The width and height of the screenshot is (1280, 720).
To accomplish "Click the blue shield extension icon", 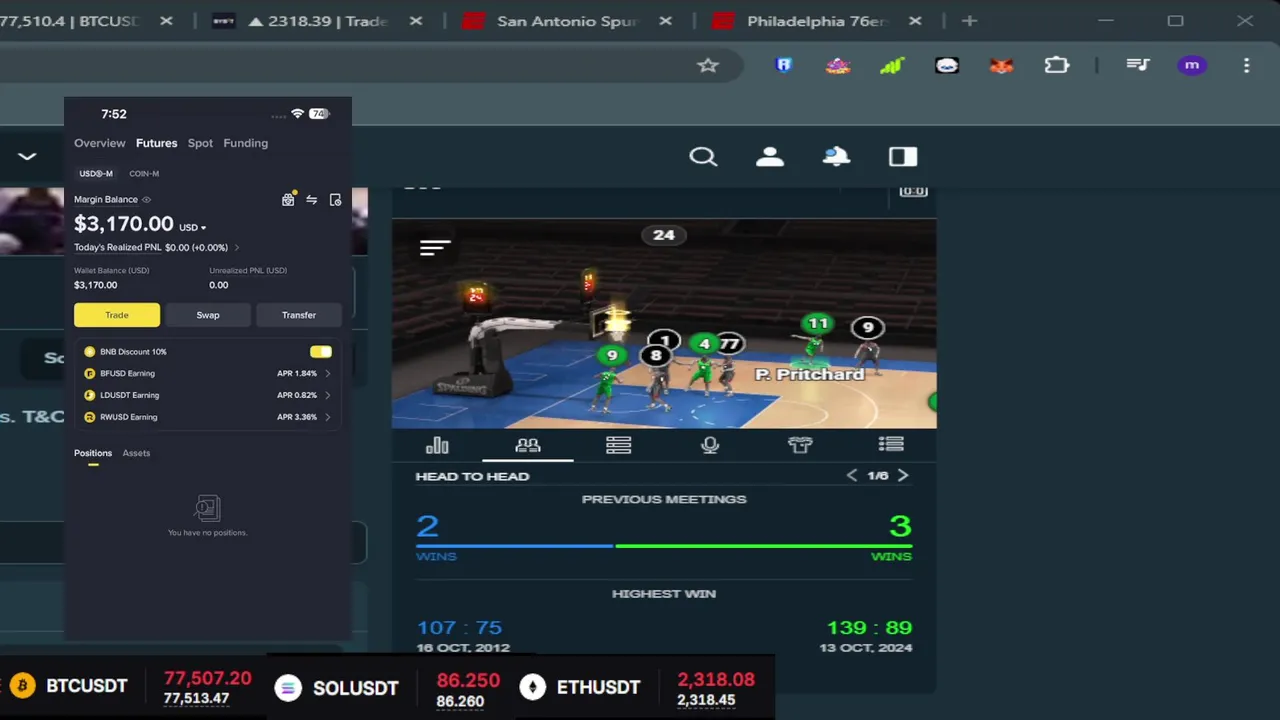I will pyautogui.click(x=784, y=66).
